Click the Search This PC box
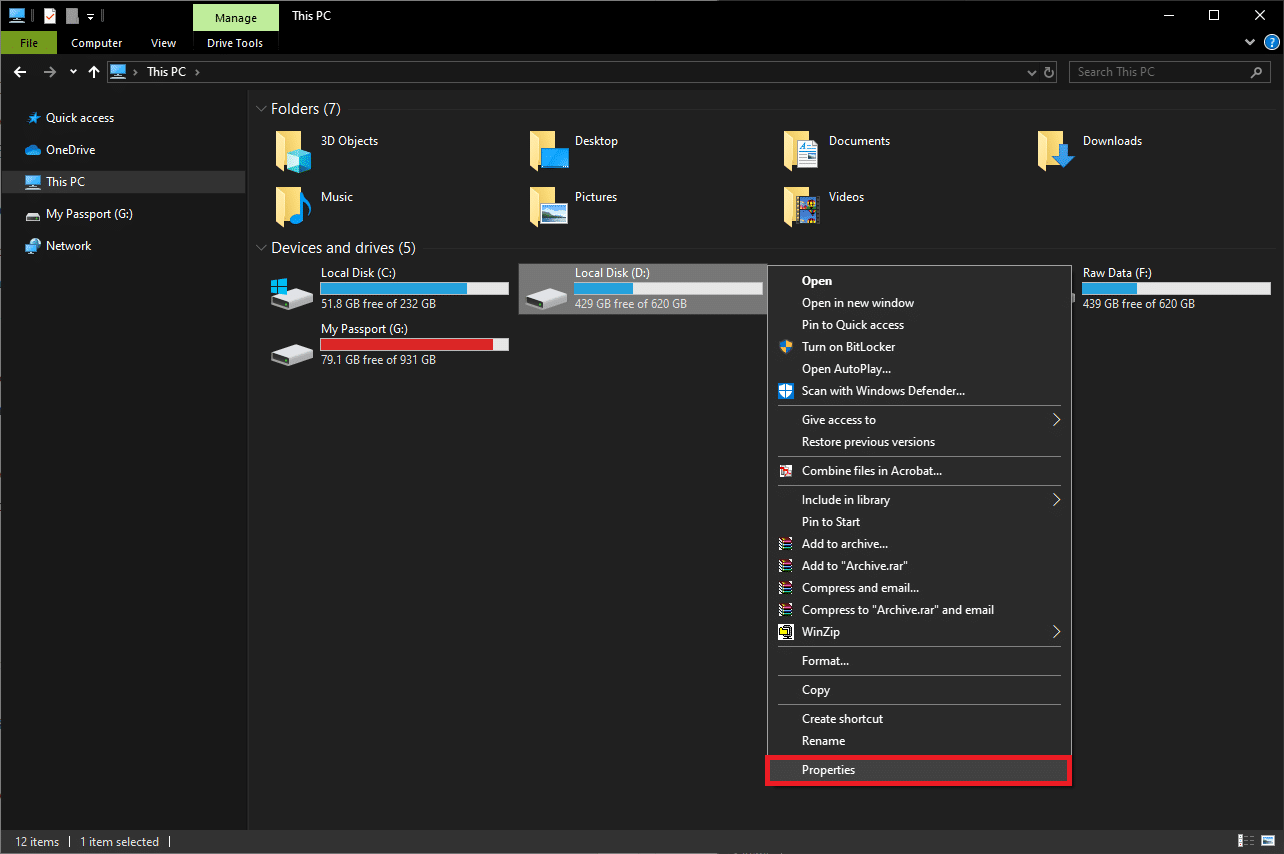The height and width of the screenshot is (854, 1284). (1158, 72)
